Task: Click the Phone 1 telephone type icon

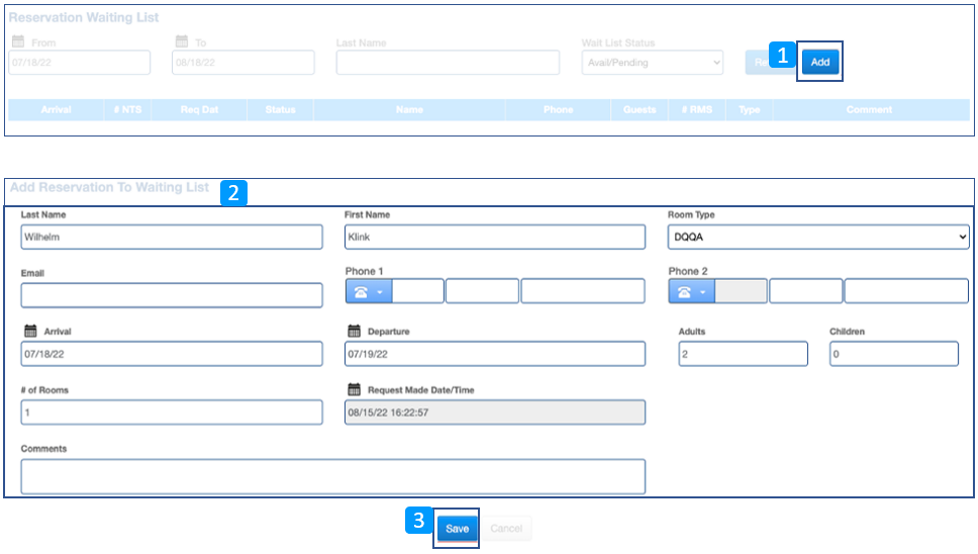Action: (x=368, y=292)
